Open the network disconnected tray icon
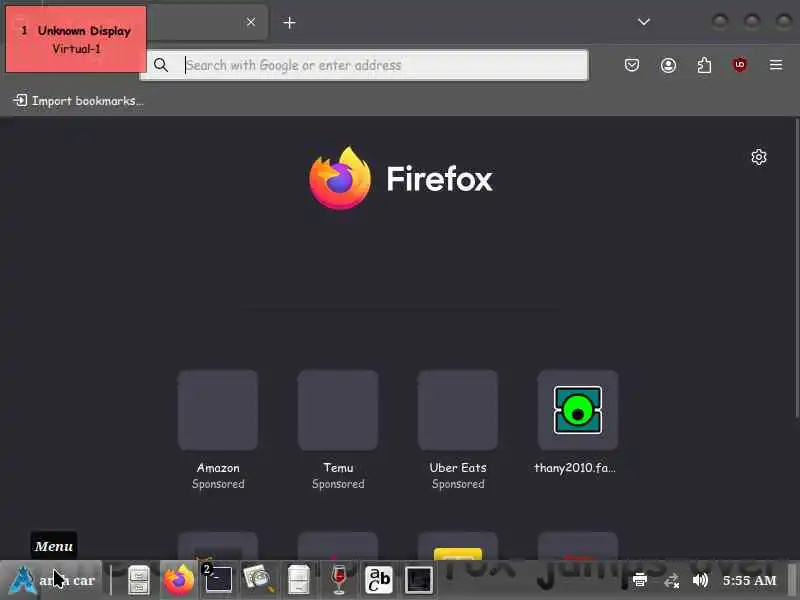The width and height of the screenshot is (800, 600). pos(671,580)
